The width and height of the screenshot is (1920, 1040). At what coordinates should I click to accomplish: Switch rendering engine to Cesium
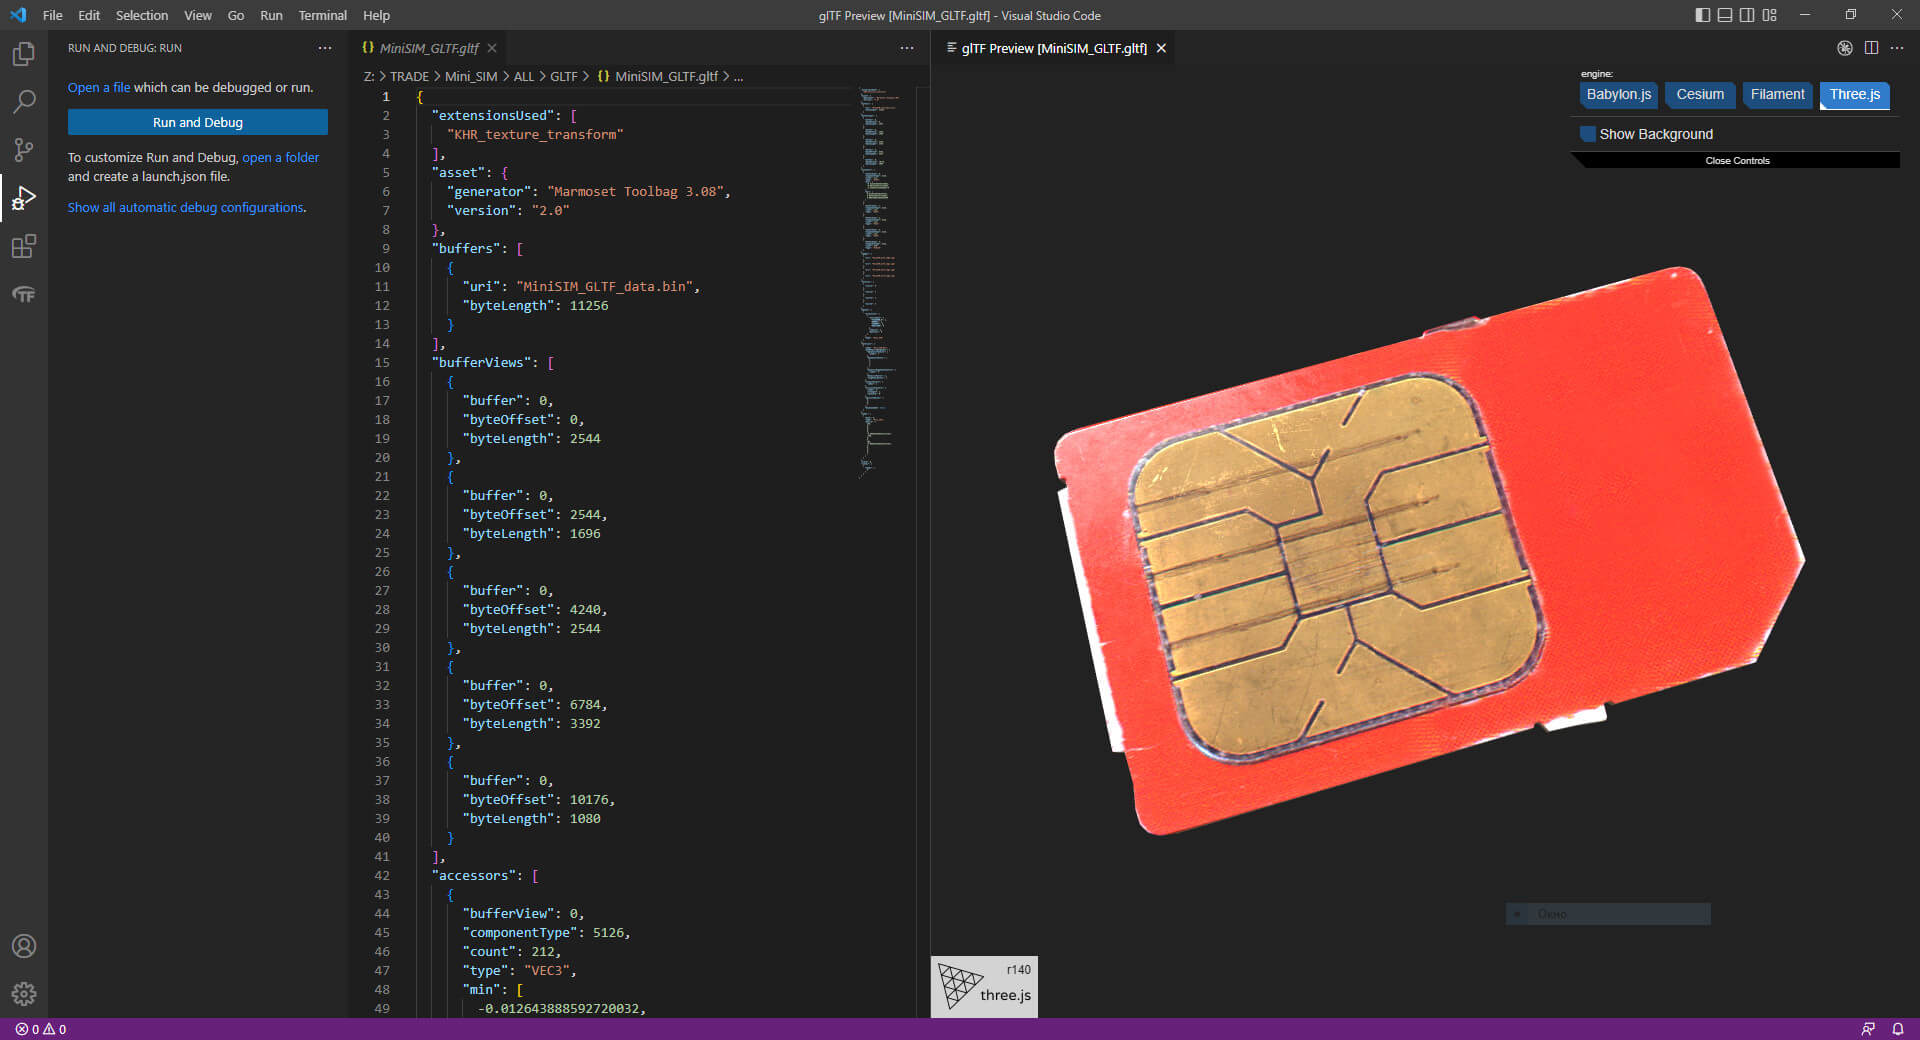[1700, 95]
